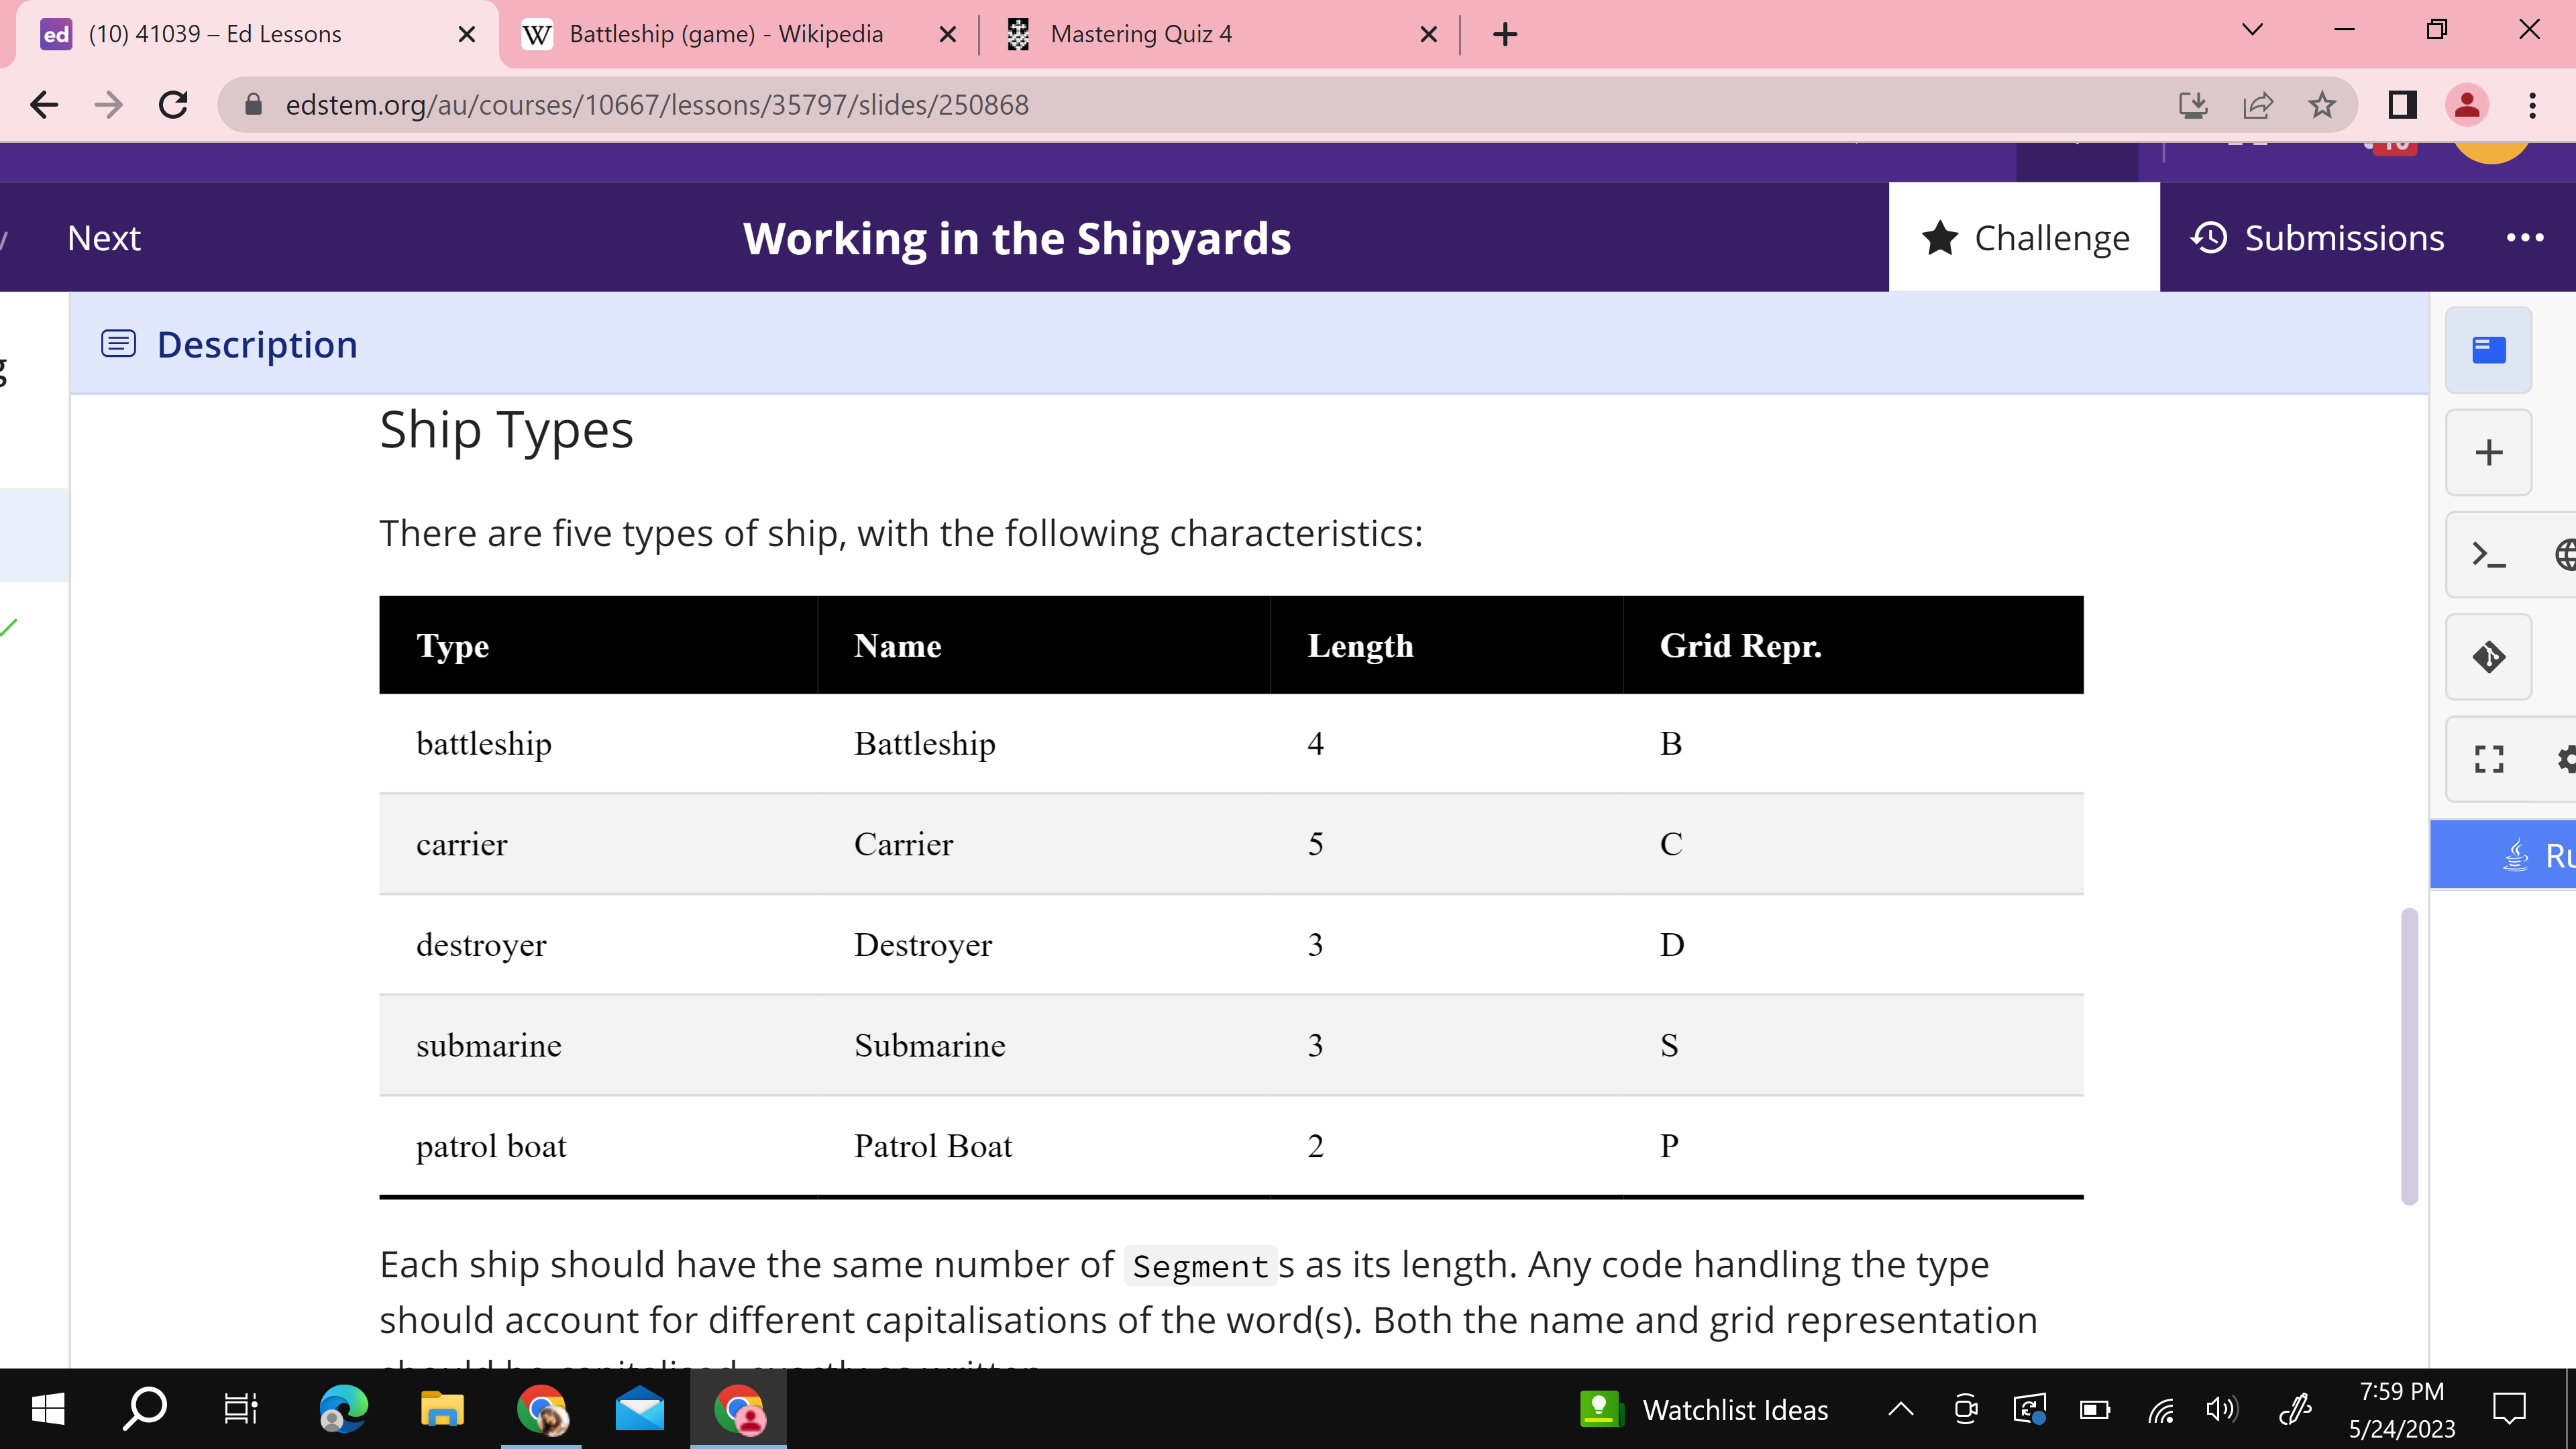Open the Submissions panel
This screenshot has width=2576, height=1449.
point(2317,238)
